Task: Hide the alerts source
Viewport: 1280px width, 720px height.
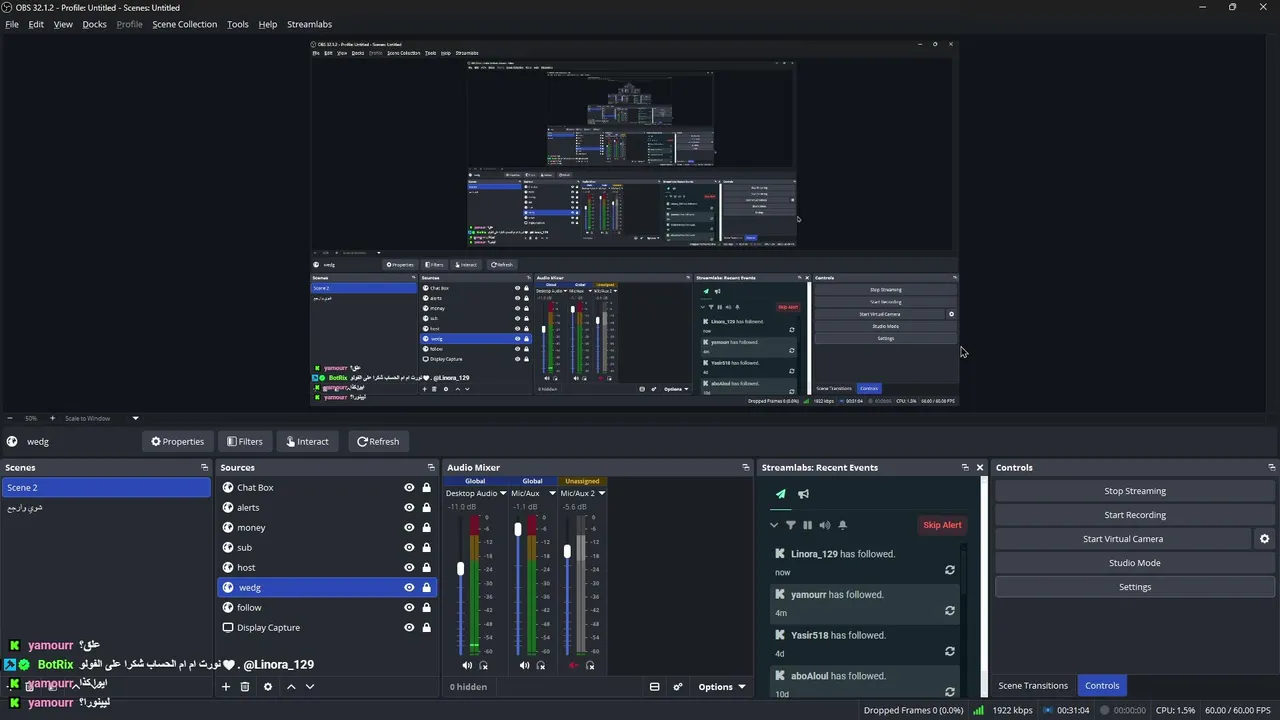Action: tap(409, 508)
